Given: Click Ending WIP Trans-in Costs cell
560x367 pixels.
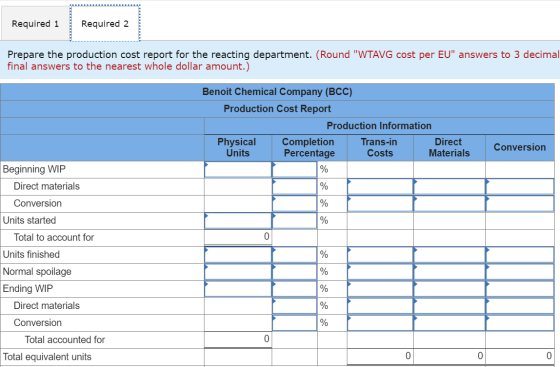Looking at the screenshot, I should click(x=380, y=289).
